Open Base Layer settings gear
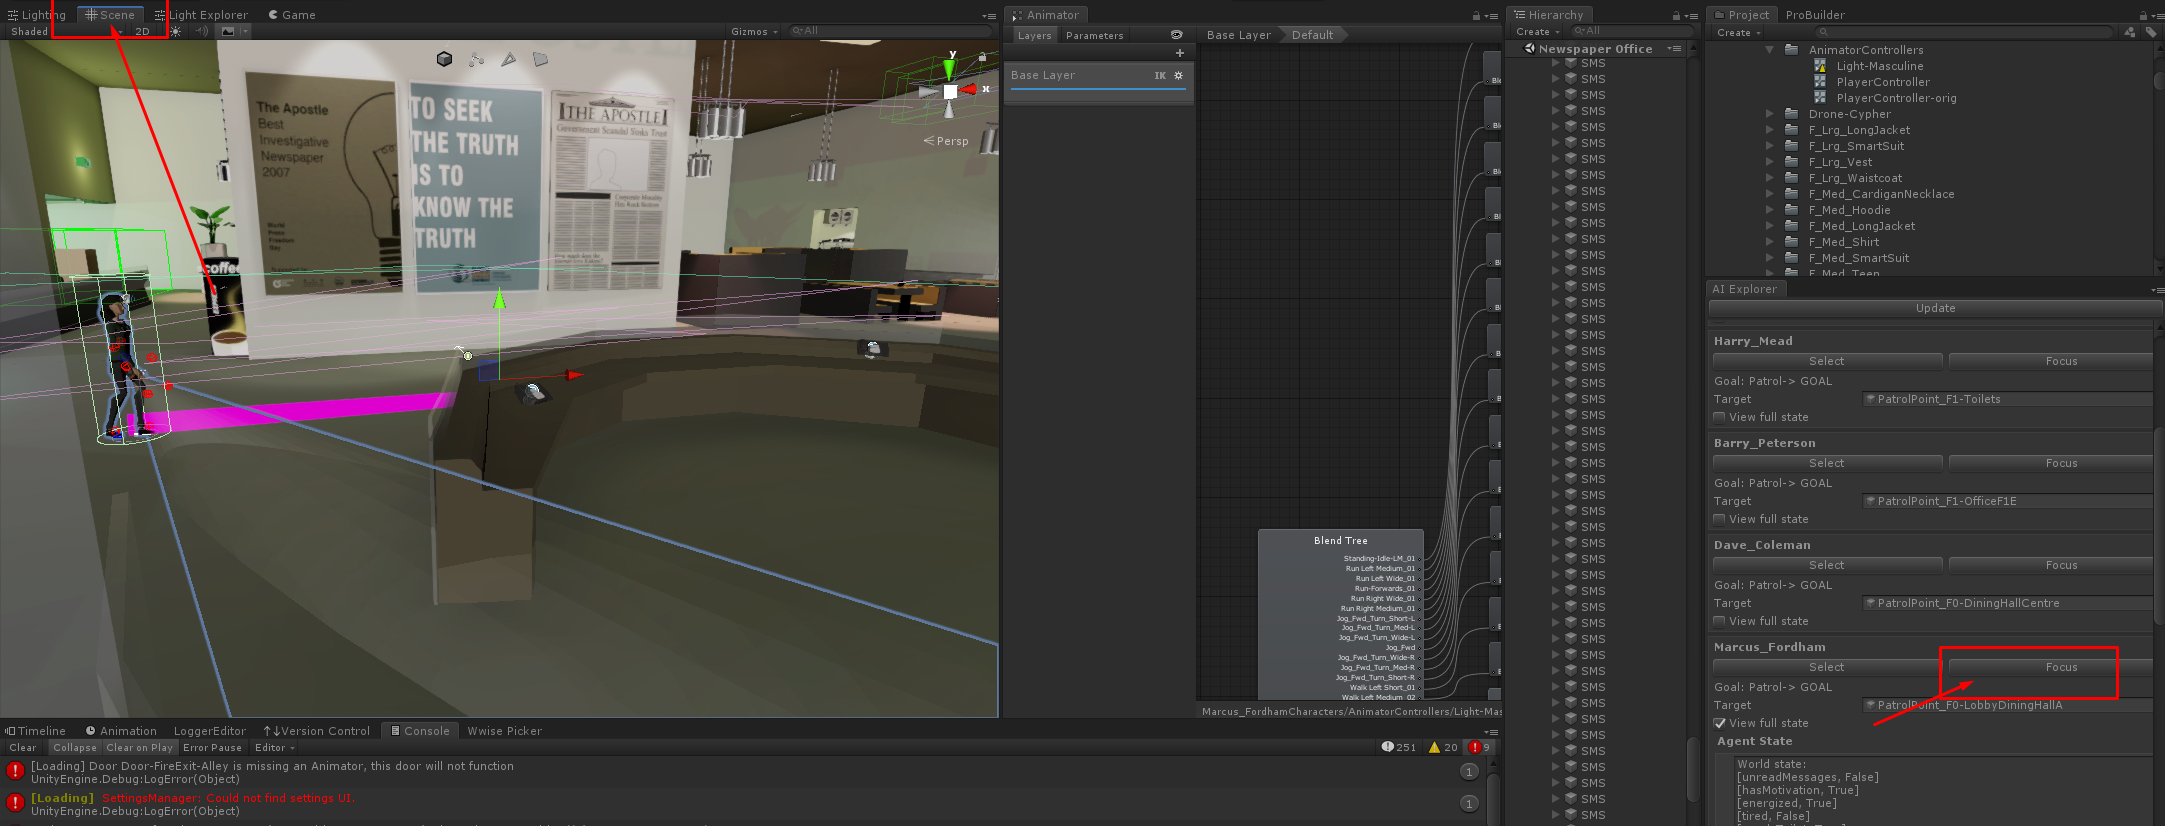This screenshot has width=2165, height=826. pos(1178,75)
